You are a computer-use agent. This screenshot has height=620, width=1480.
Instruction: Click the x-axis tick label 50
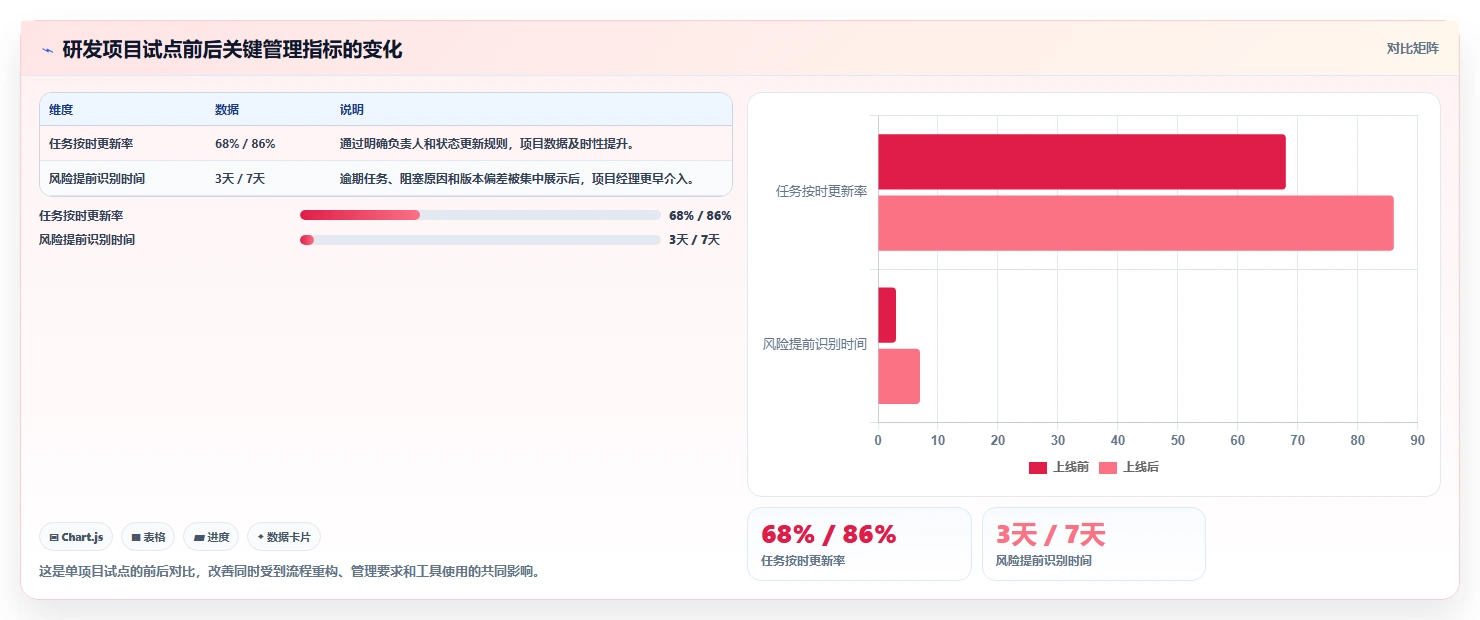point(1178,440)
